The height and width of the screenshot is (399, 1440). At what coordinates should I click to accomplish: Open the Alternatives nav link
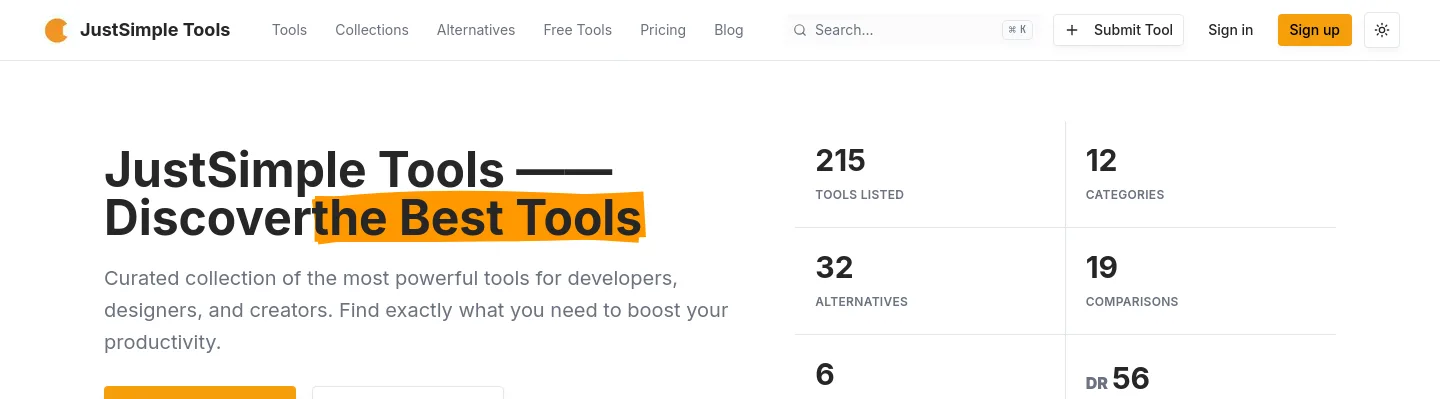click(x=476, y=30)
